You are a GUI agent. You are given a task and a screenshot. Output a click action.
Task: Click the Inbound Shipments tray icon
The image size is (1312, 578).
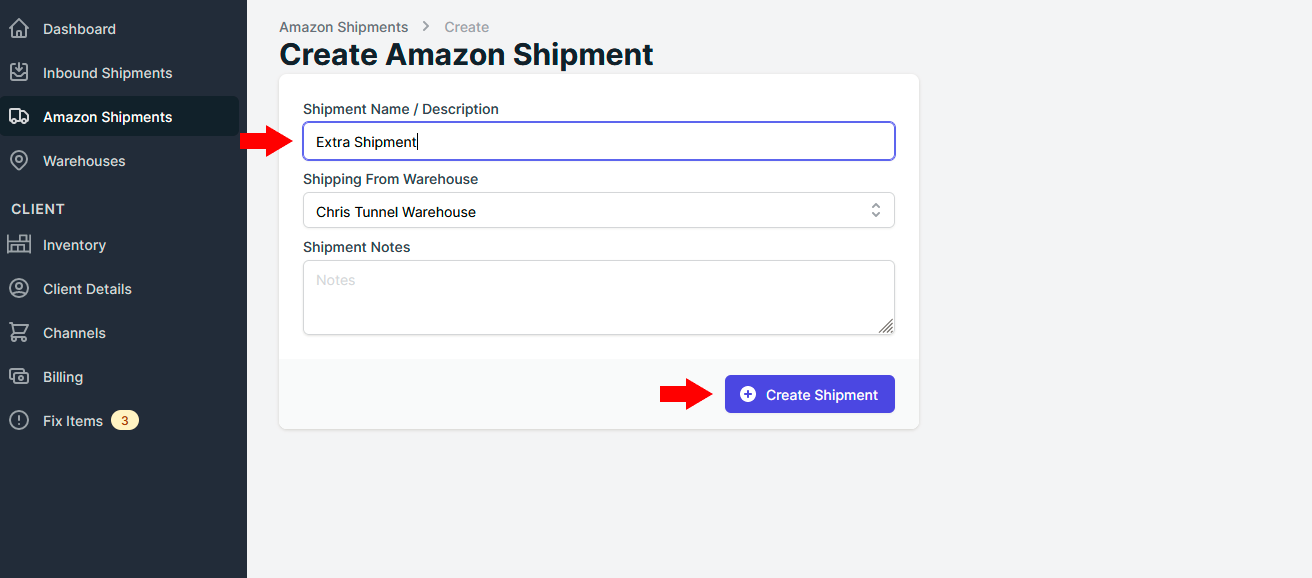tap(19, 73)
